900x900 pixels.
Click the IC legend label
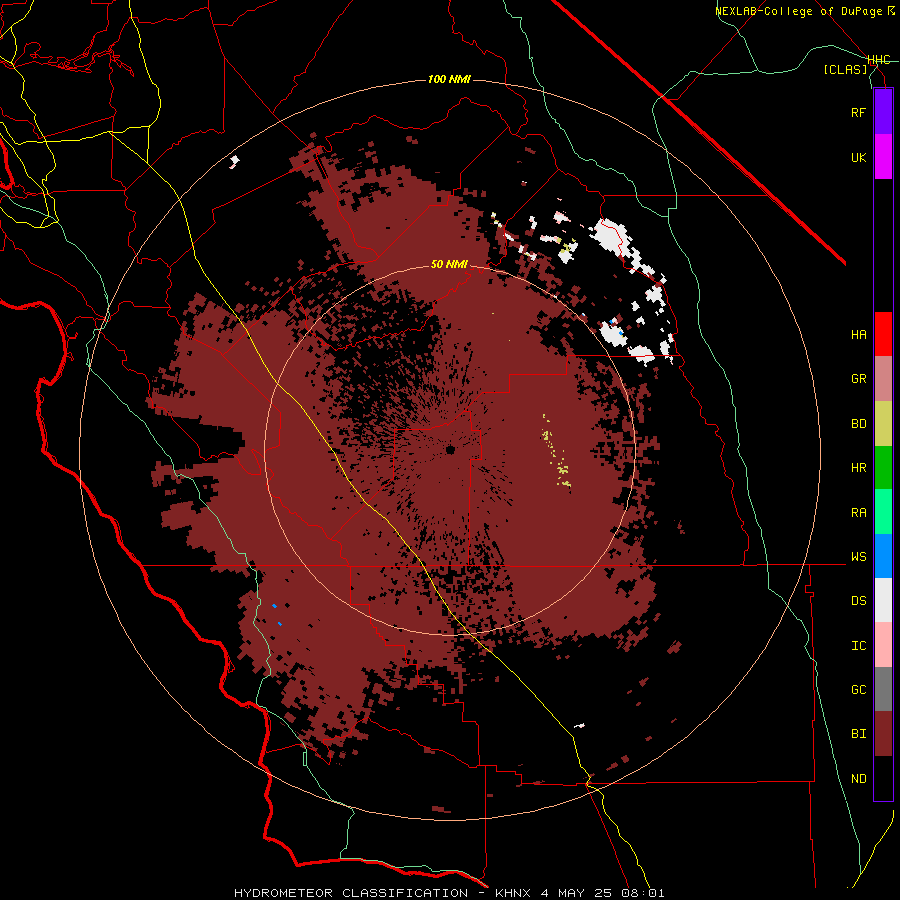click(858, 646)
